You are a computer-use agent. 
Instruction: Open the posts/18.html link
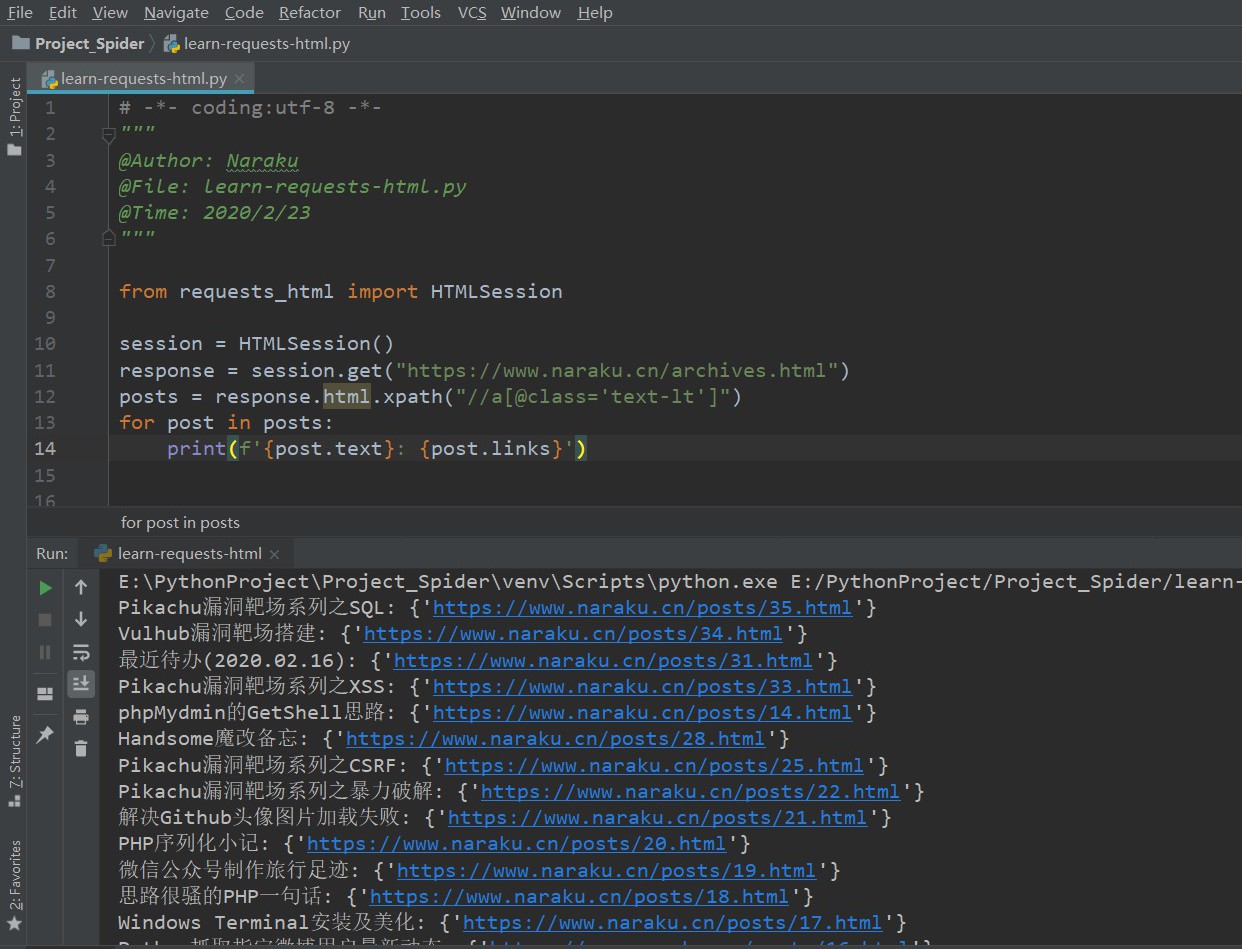[579, 897]
